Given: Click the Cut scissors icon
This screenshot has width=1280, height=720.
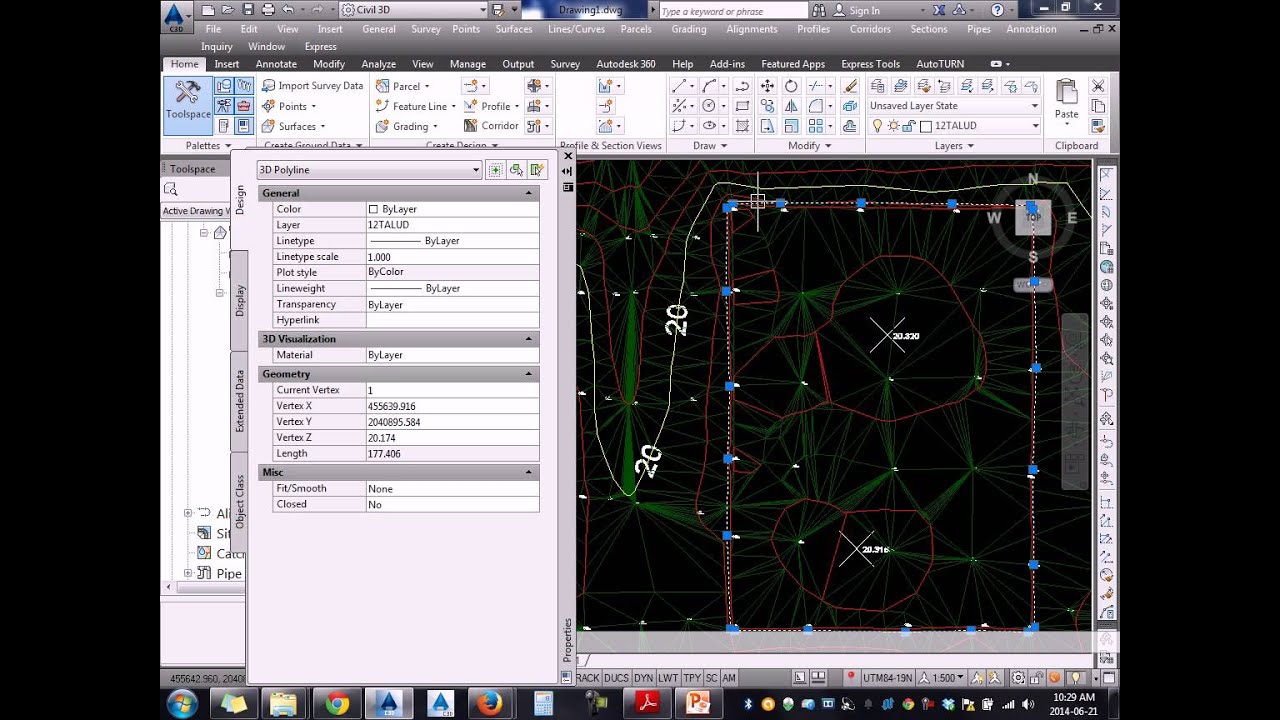Looking at the screenshot, I should pyautogui.click(x=1098, y=86).
